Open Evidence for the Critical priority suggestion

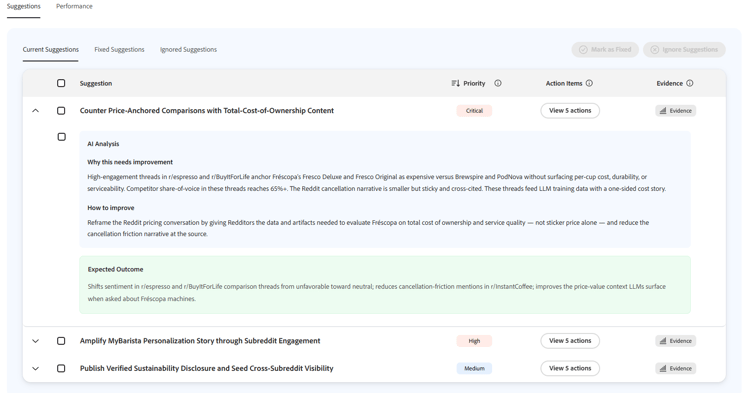(676, 111)
